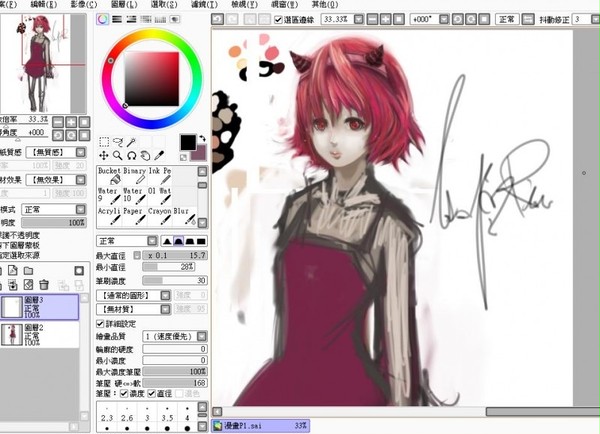Toggle pressure 直徑 checkbox
Screen dimensions: 600x434
pyautogui.click(x=152, y=393)
